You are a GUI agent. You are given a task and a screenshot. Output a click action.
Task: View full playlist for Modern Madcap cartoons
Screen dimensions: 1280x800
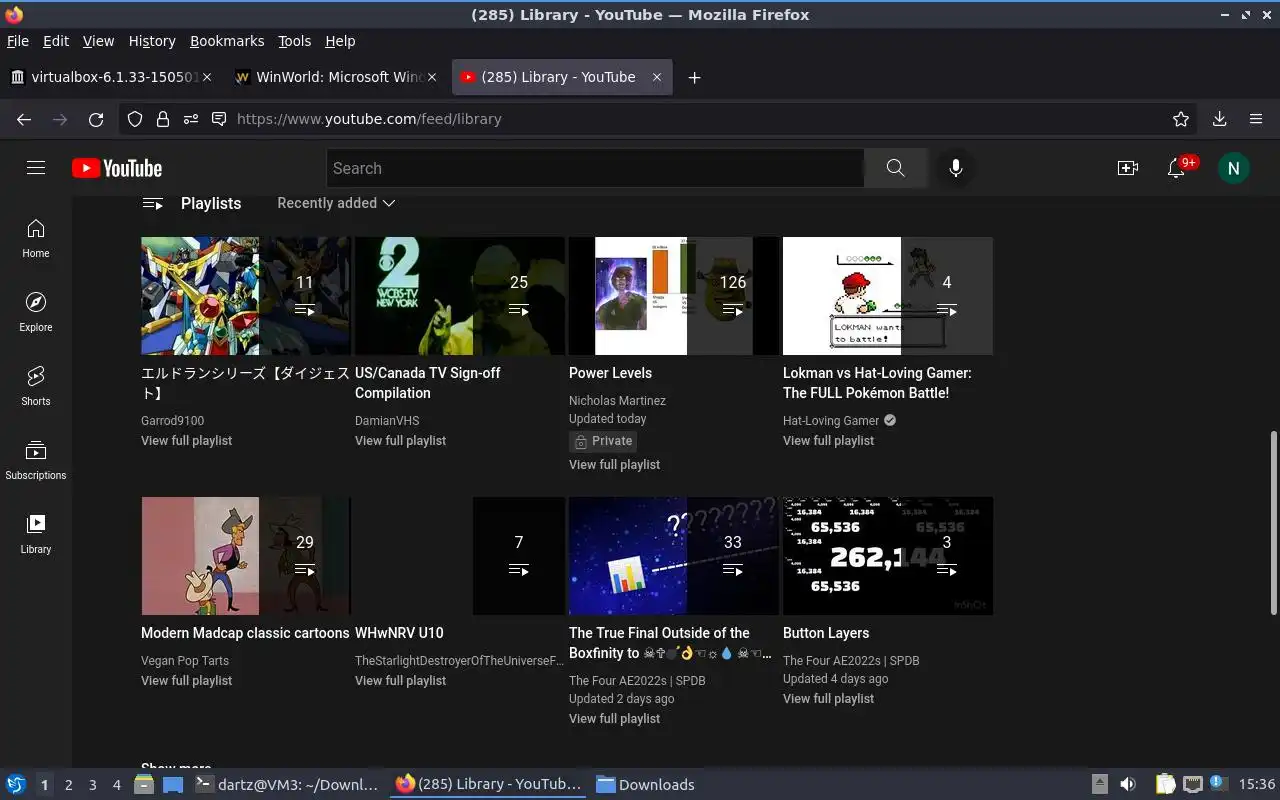[186, 681]
